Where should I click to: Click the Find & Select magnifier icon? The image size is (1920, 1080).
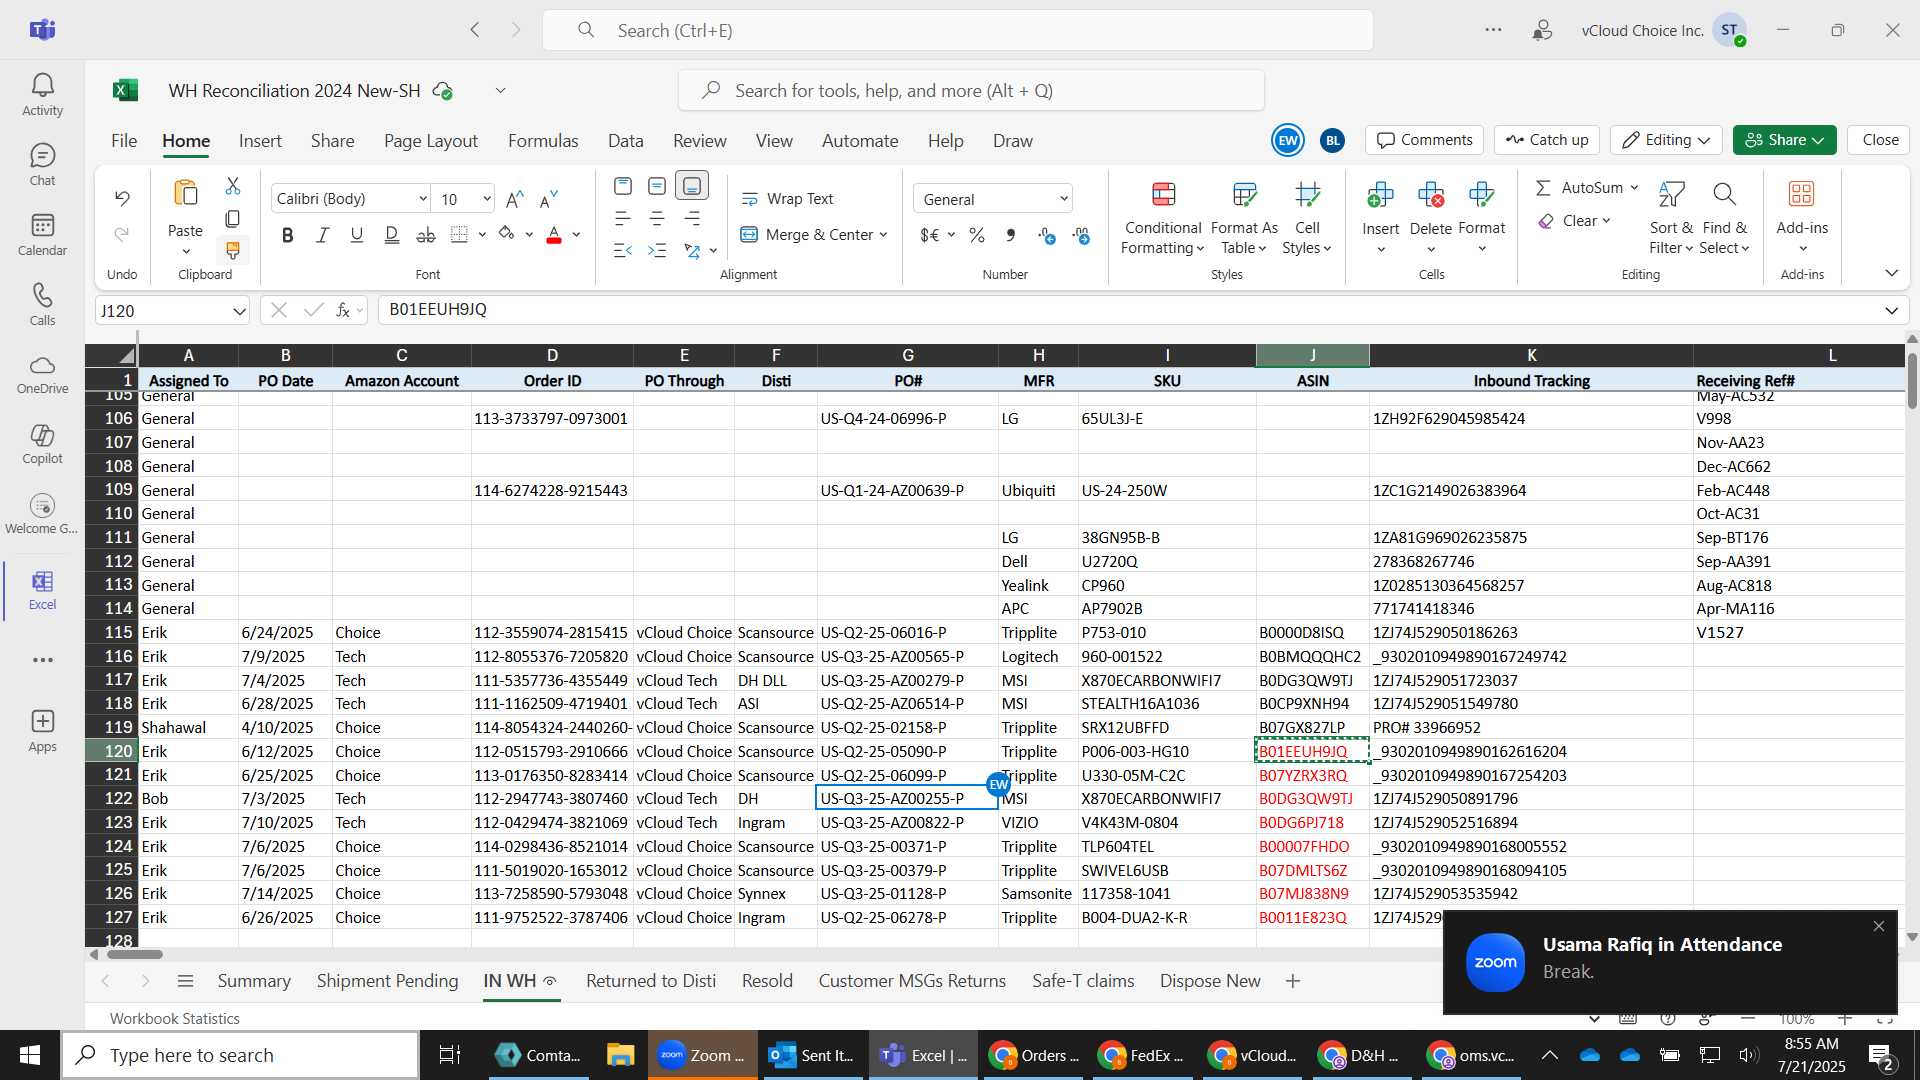[1724, 194]
